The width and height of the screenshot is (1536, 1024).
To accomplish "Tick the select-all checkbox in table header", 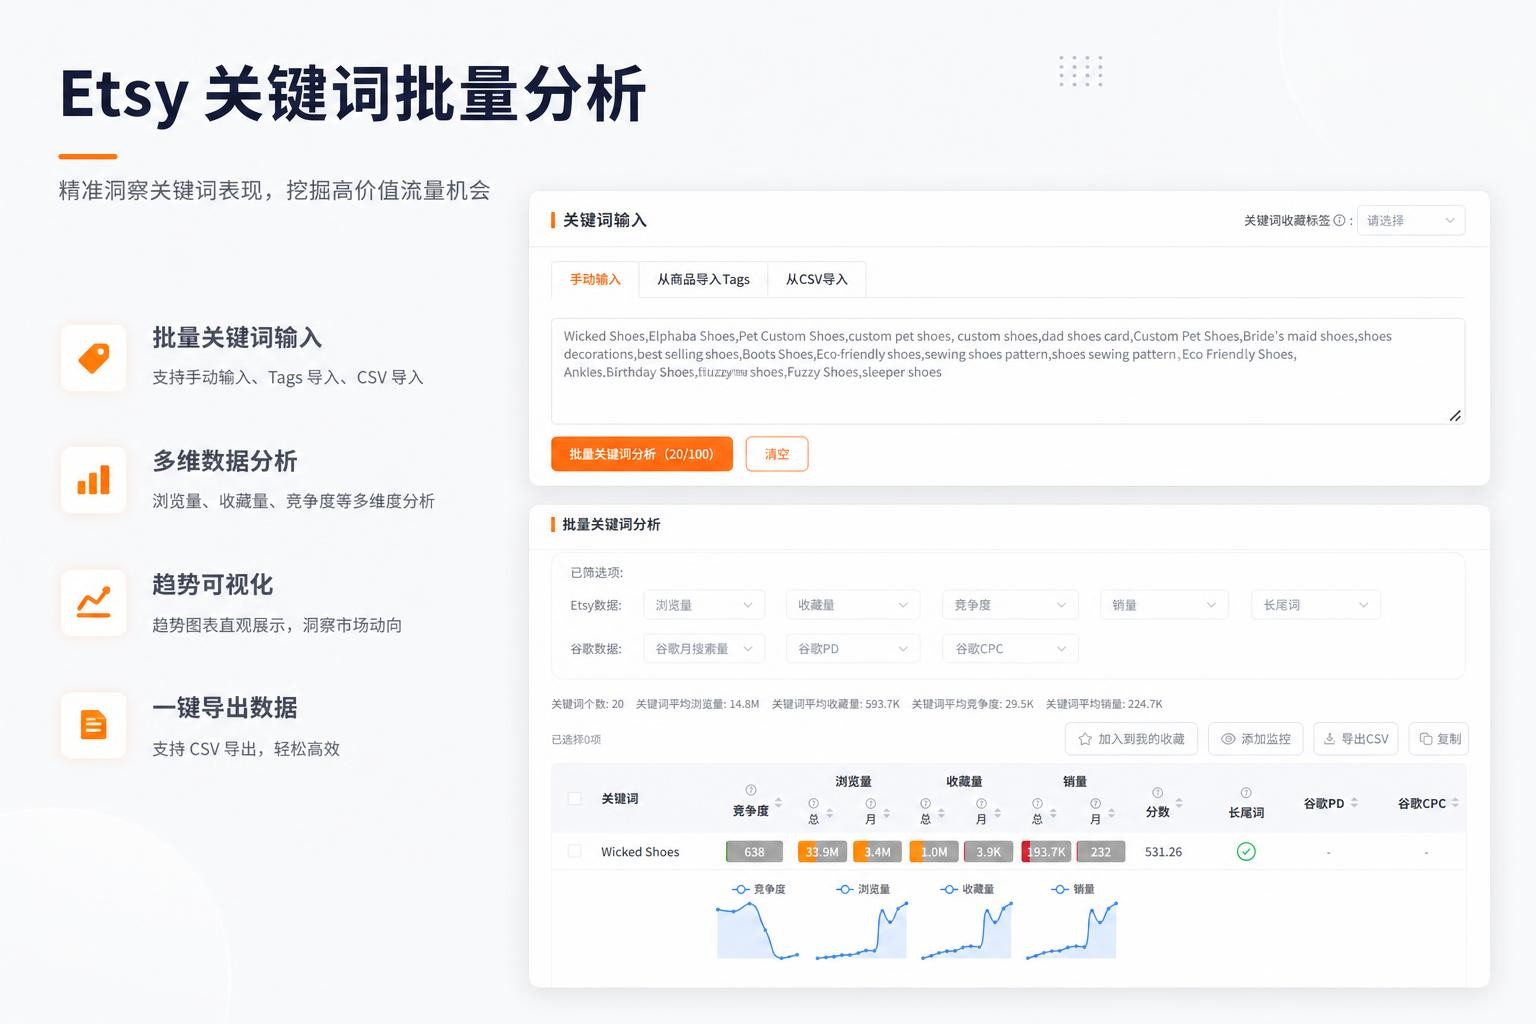I will (574, 798).
